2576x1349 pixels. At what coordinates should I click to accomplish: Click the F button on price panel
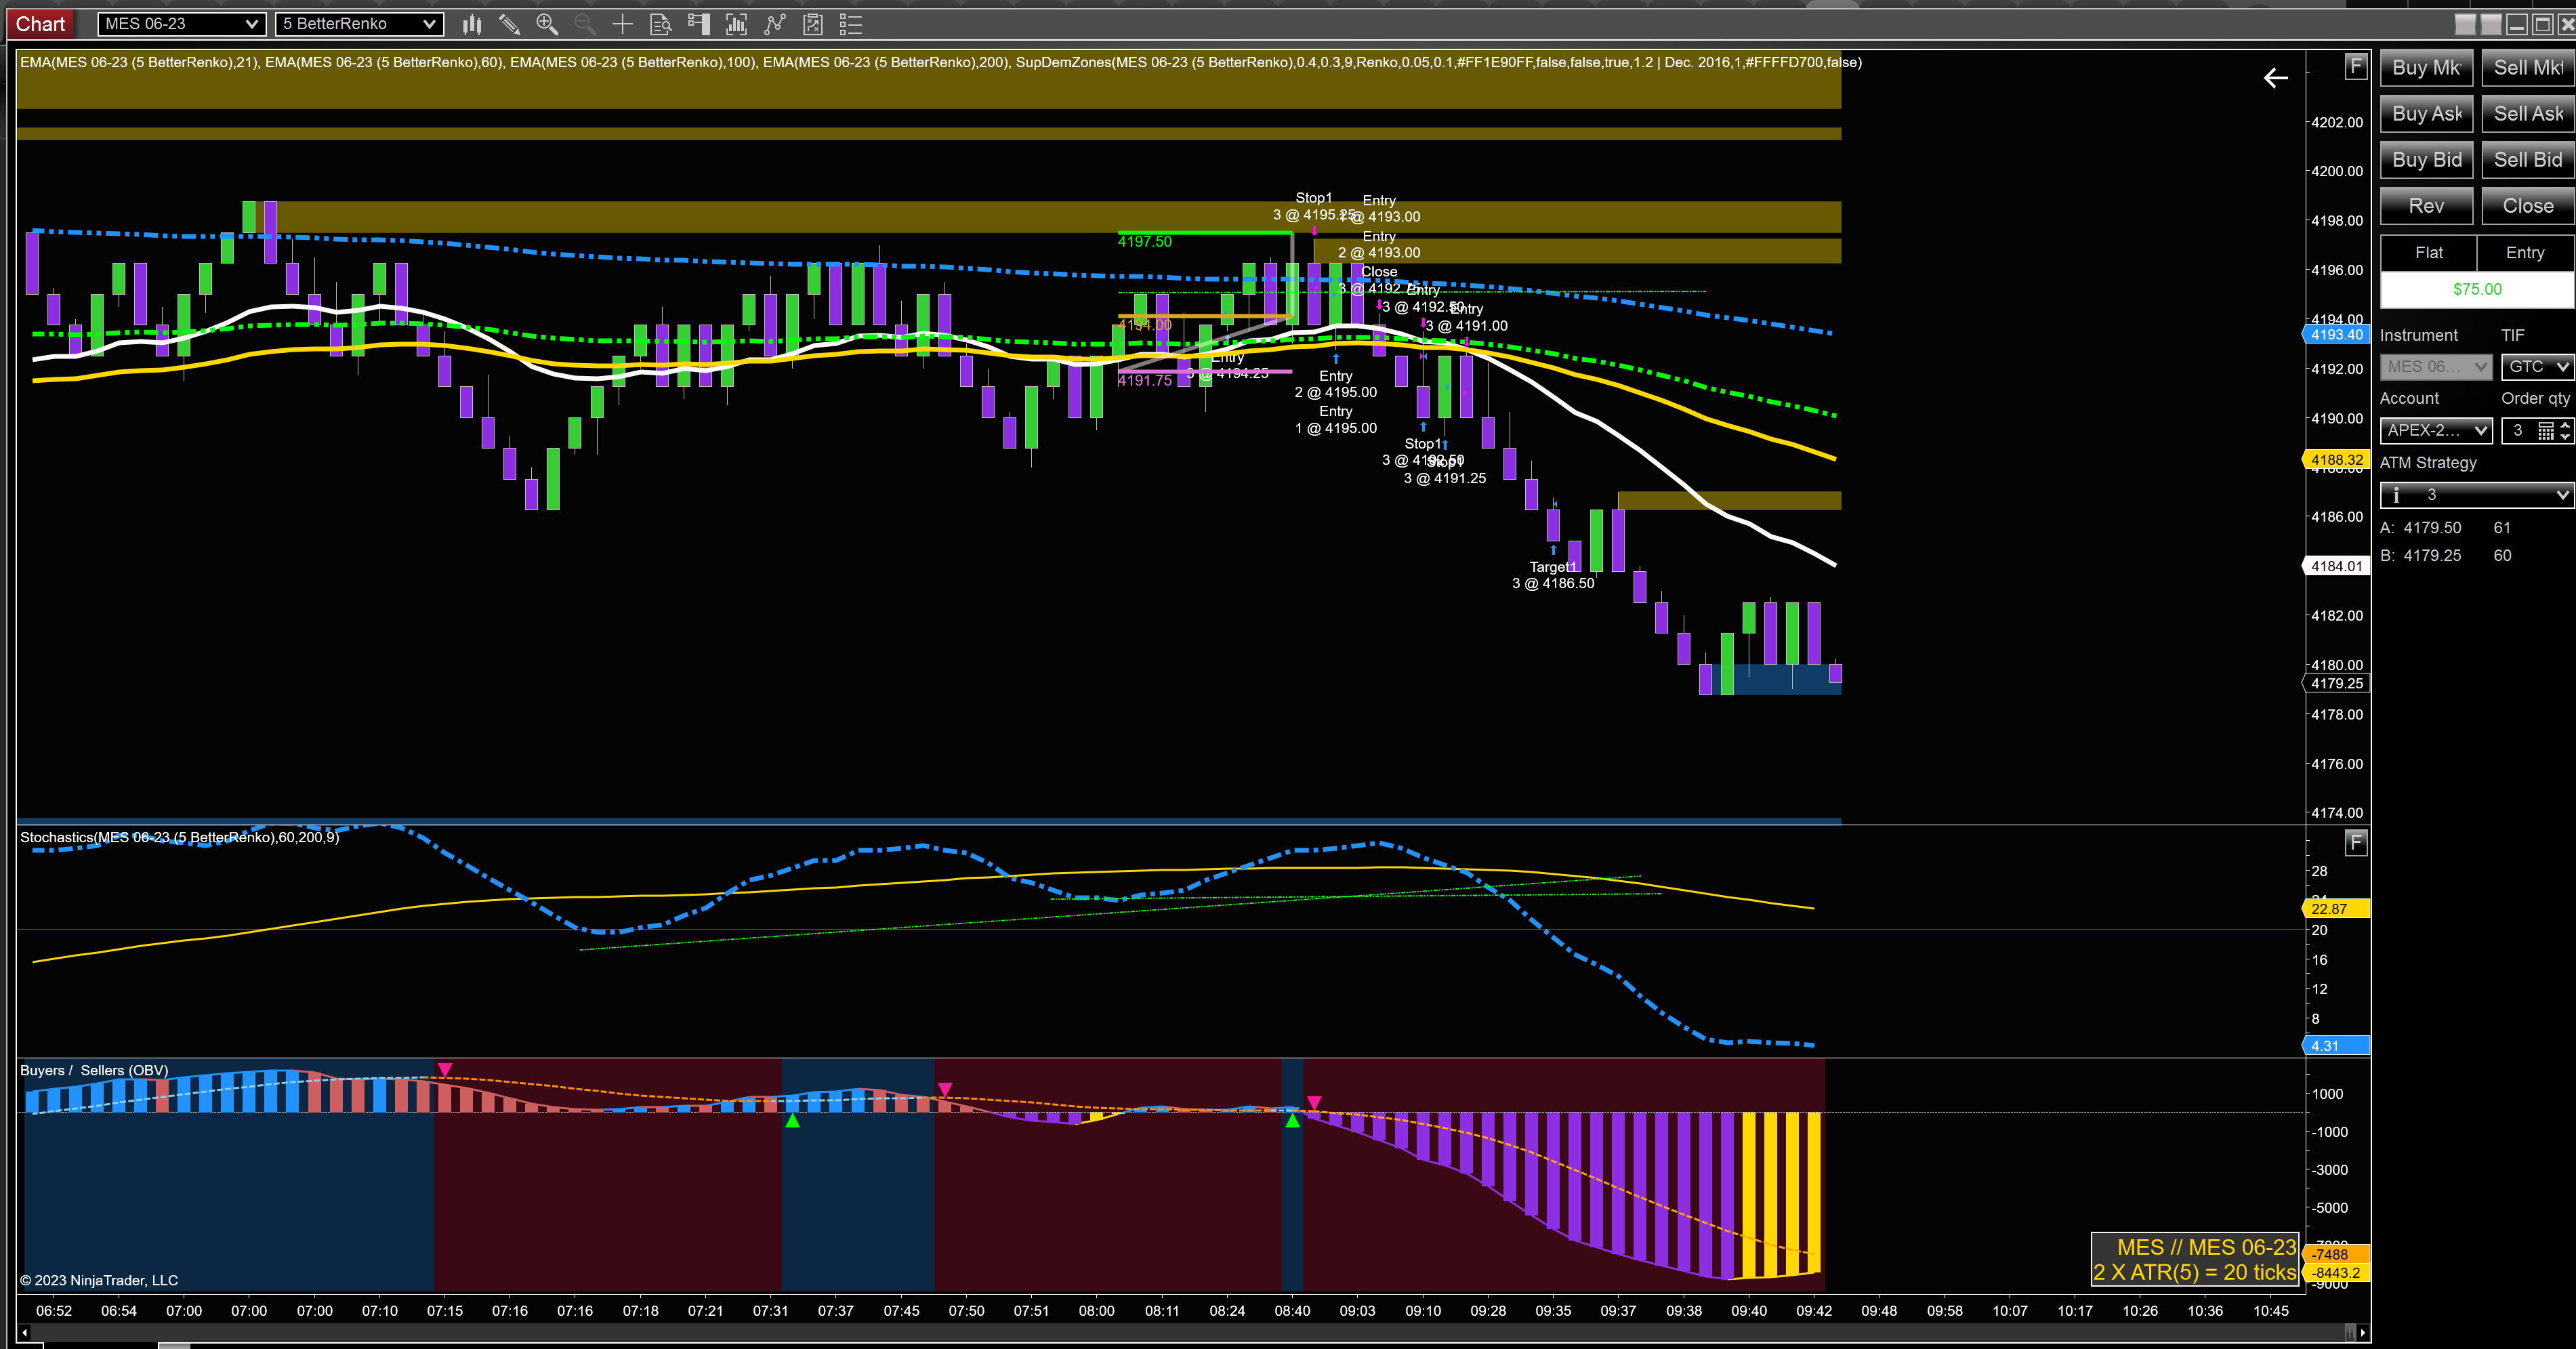[2356, 67]
